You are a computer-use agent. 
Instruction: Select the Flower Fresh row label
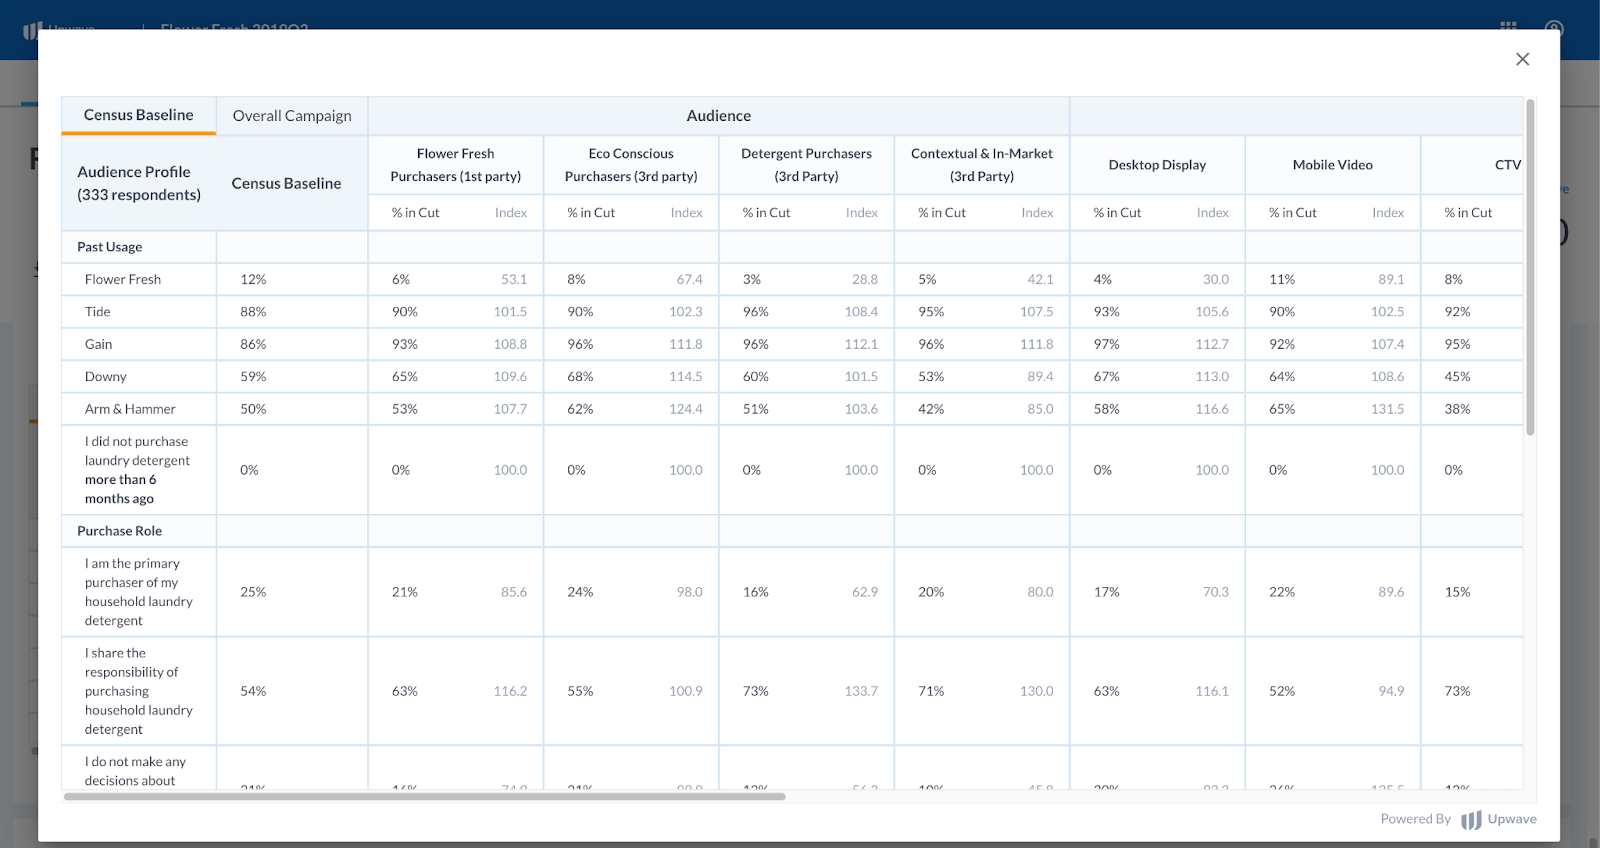point(123,279)
